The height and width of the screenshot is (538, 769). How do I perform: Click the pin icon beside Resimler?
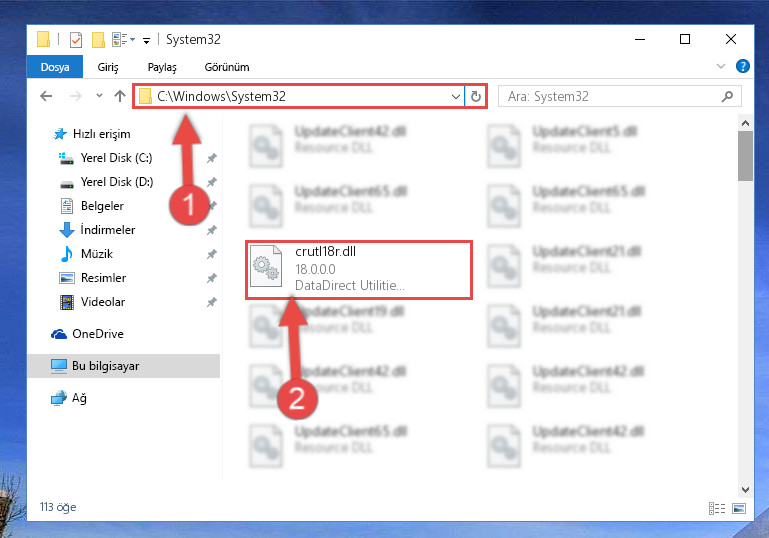(211, 278)
